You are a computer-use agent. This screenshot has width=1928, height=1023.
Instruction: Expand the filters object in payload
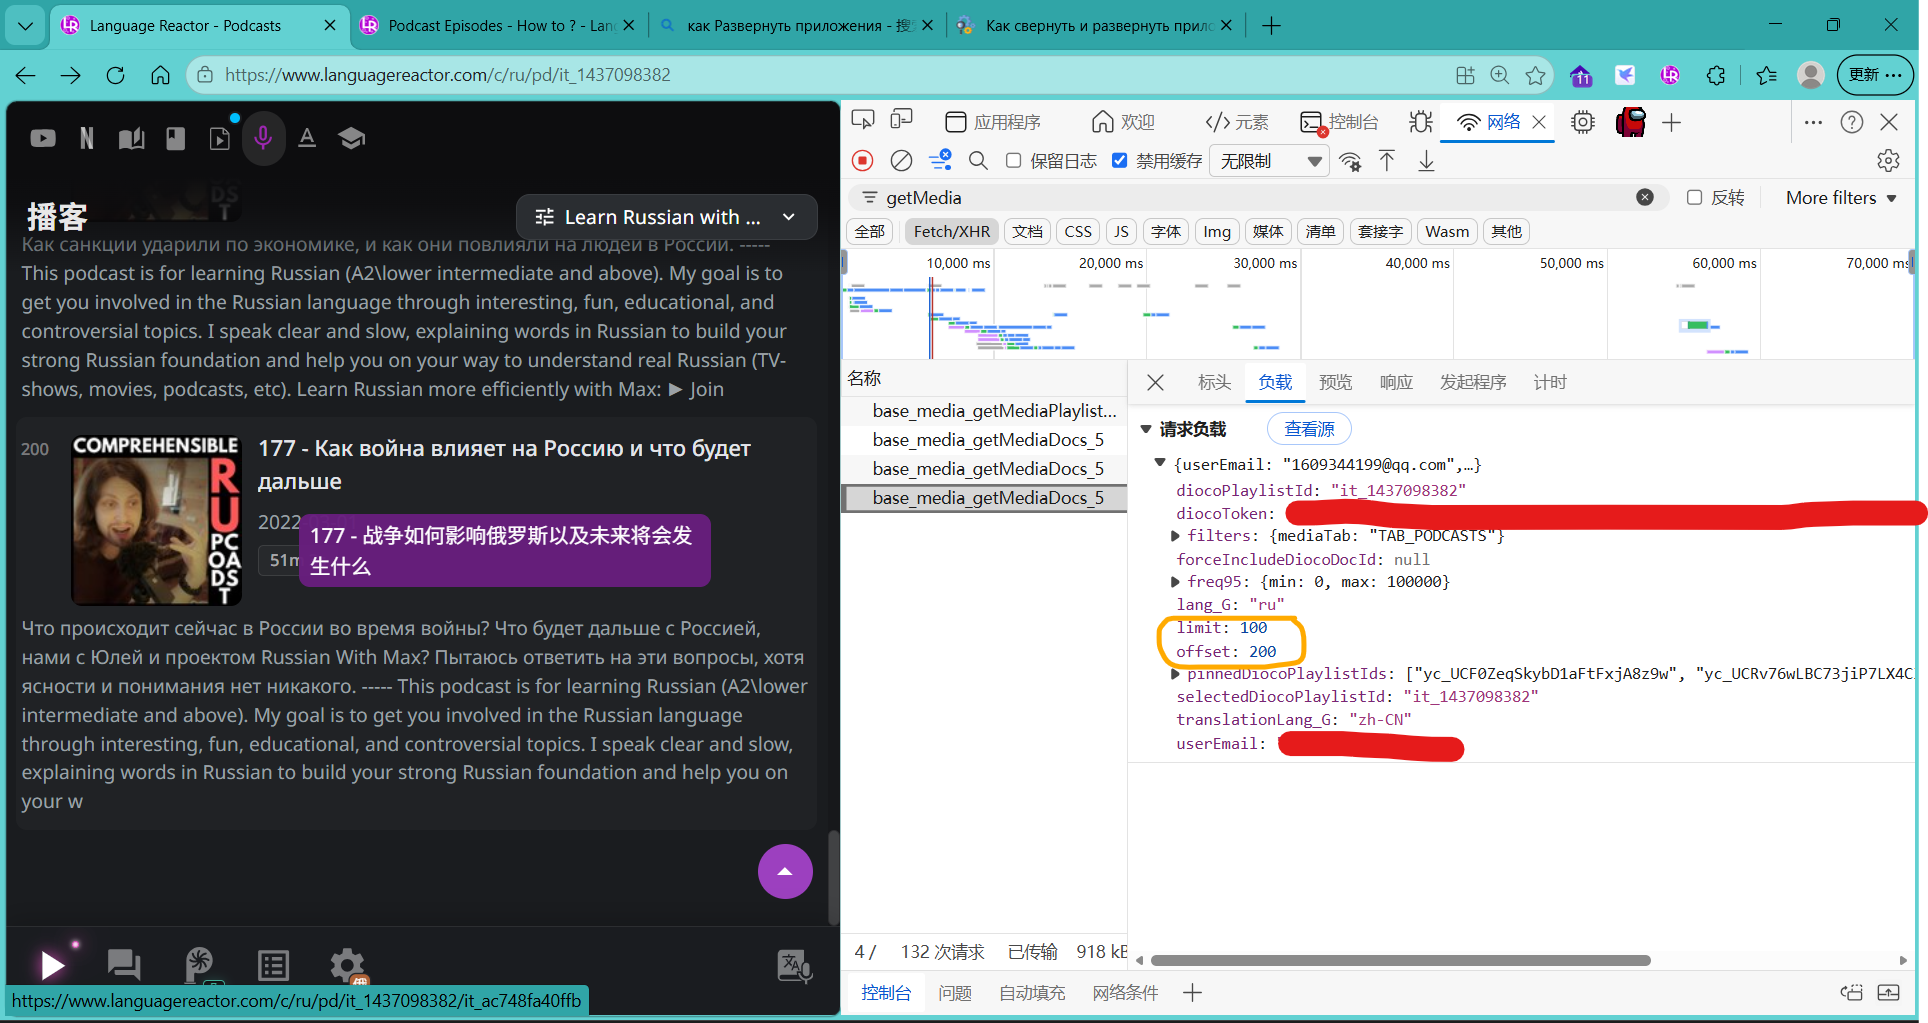point(1176,536)
